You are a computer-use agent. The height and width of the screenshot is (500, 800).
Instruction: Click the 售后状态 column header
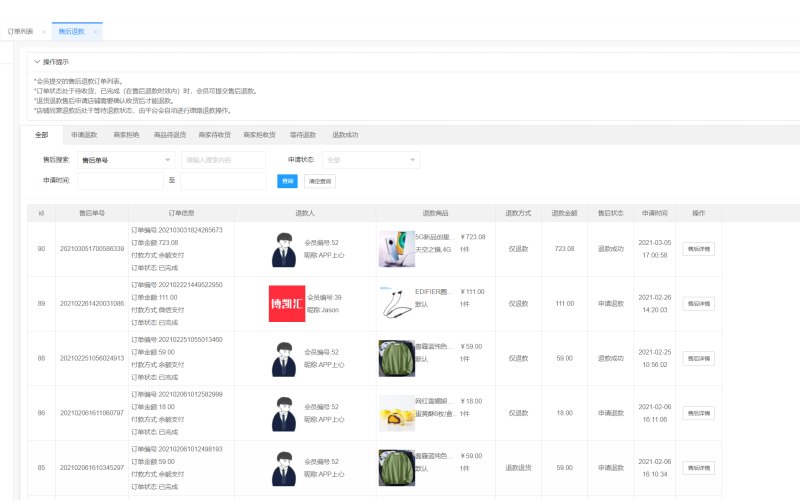pyautogui.click(x=611, y=213)
